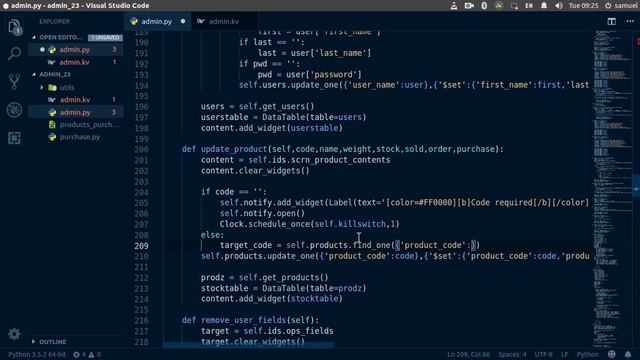Click the LF line ending selector
This screenshot has height=360, width=640.
click(564, 354)
